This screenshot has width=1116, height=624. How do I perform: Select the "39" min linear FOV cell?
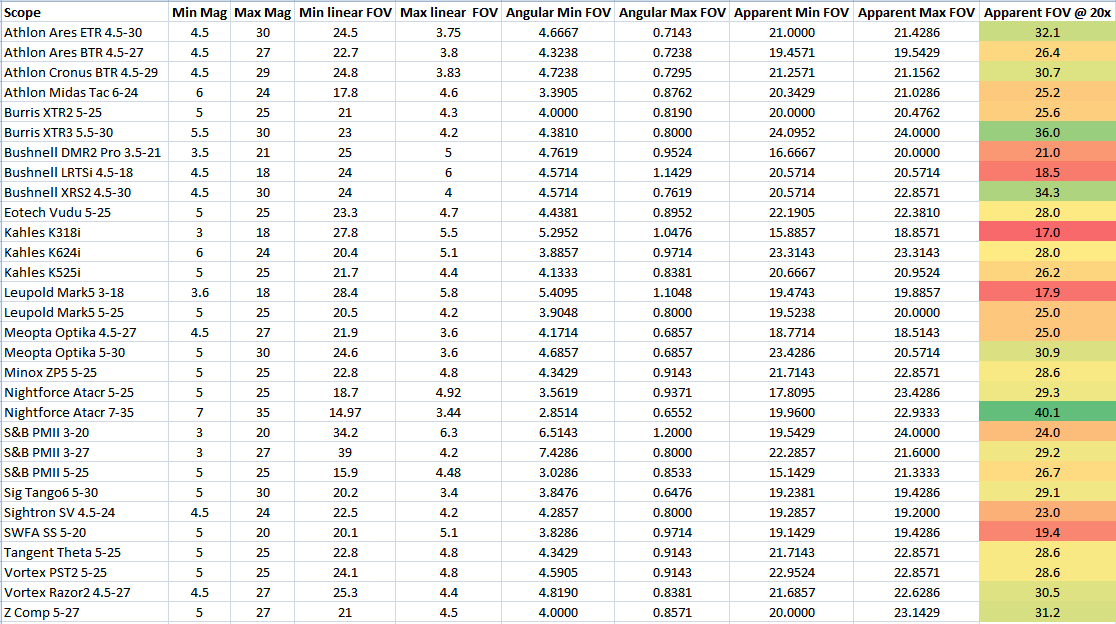coord(345,453)
